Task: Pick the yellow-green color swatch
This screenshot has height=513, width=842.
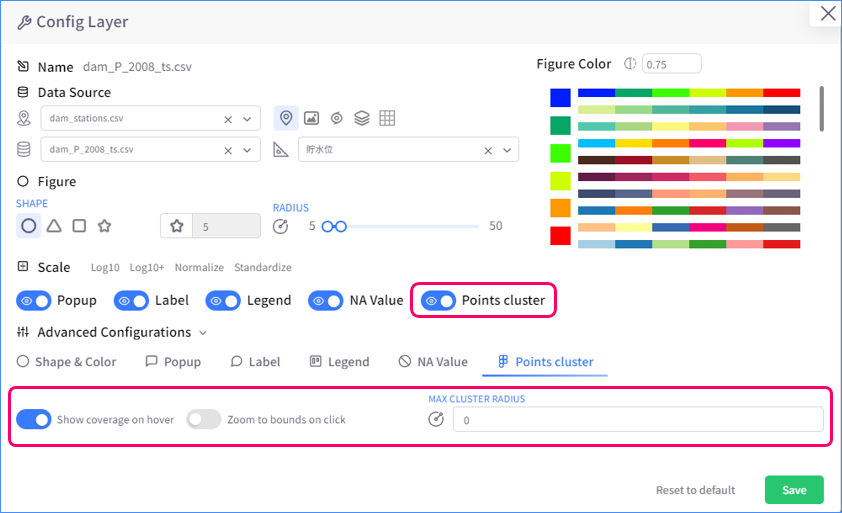Action: tap(560, 180)
